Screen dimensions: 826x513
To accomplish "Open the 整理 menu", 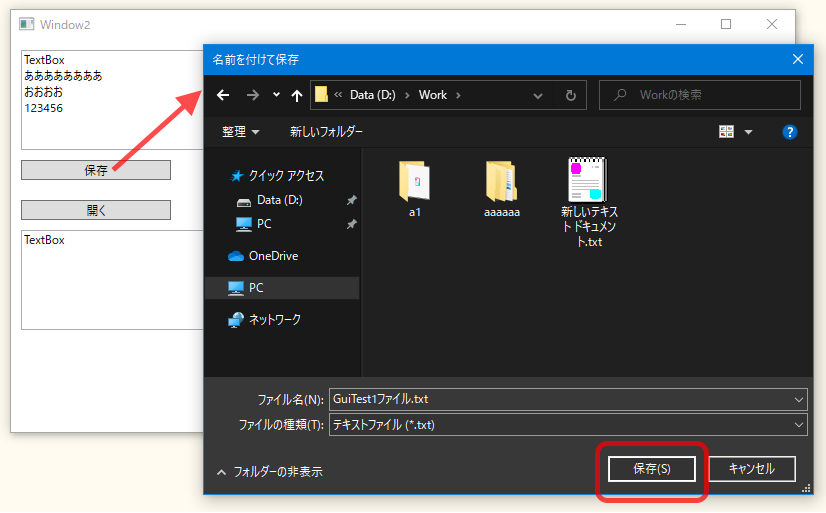I will click(240, 132).
